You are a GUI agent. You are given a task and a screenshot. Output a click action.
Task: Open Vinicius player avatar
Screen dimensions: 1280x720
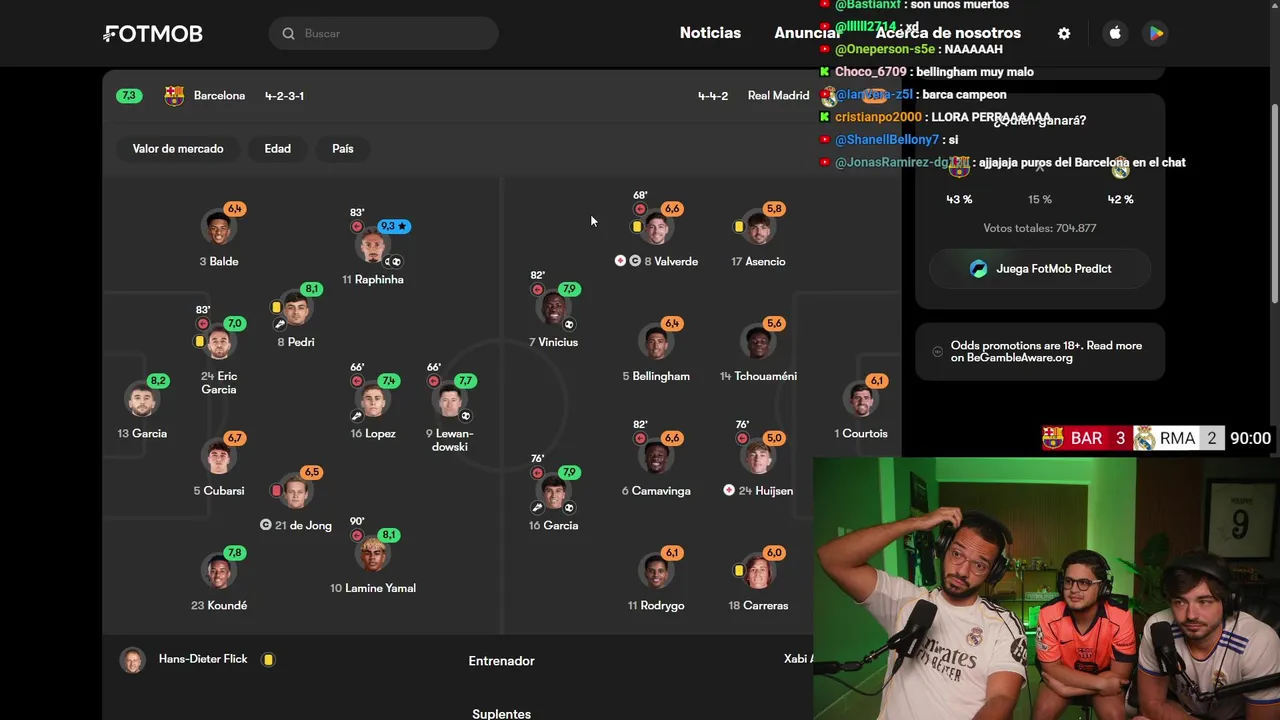pos(553,309)
